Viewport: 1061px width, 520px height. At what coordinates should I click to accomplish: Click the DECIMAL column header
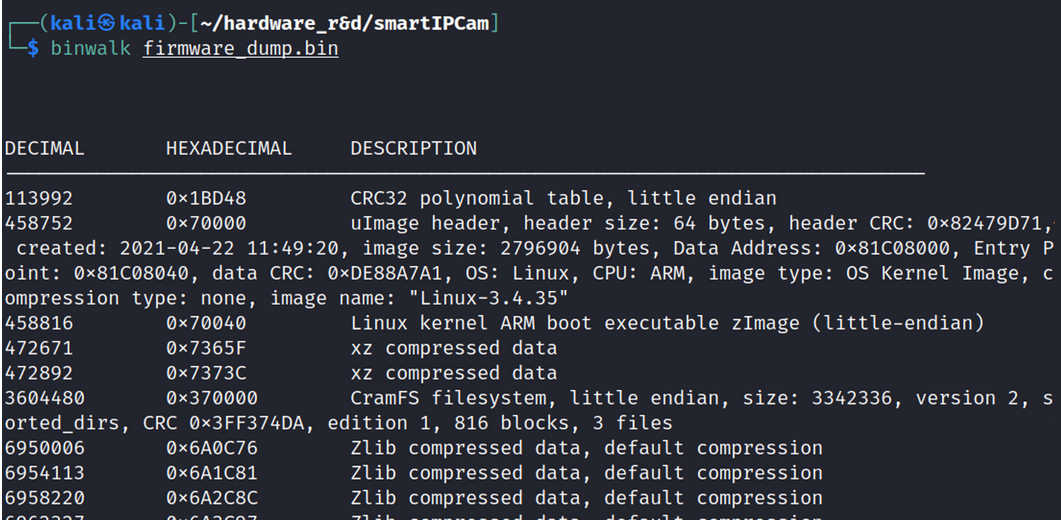click(44, 148)
